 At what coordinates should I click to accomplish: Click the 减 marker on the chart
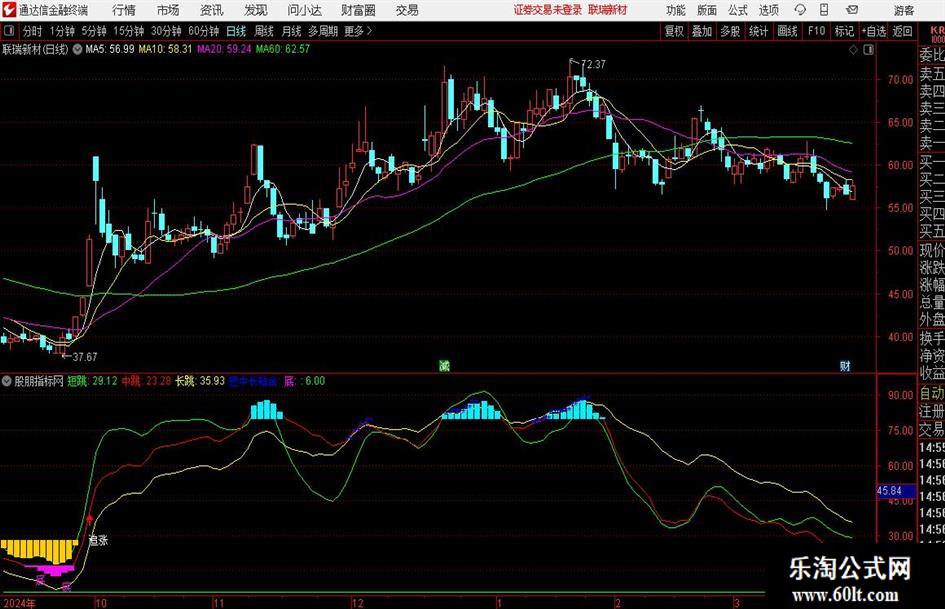[444, 365]
